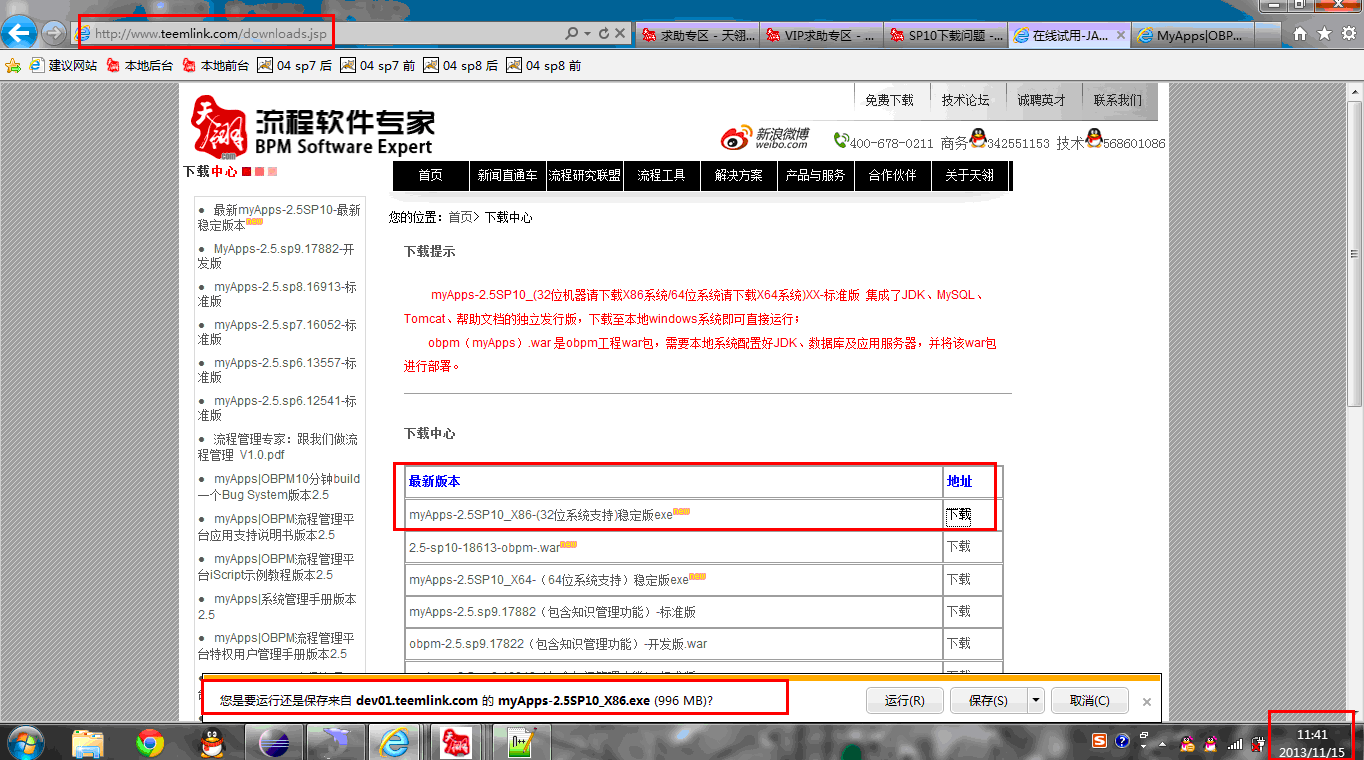Switch to the MyApps|OBP tab
Screen dimensions: 1364x760
1194,35
